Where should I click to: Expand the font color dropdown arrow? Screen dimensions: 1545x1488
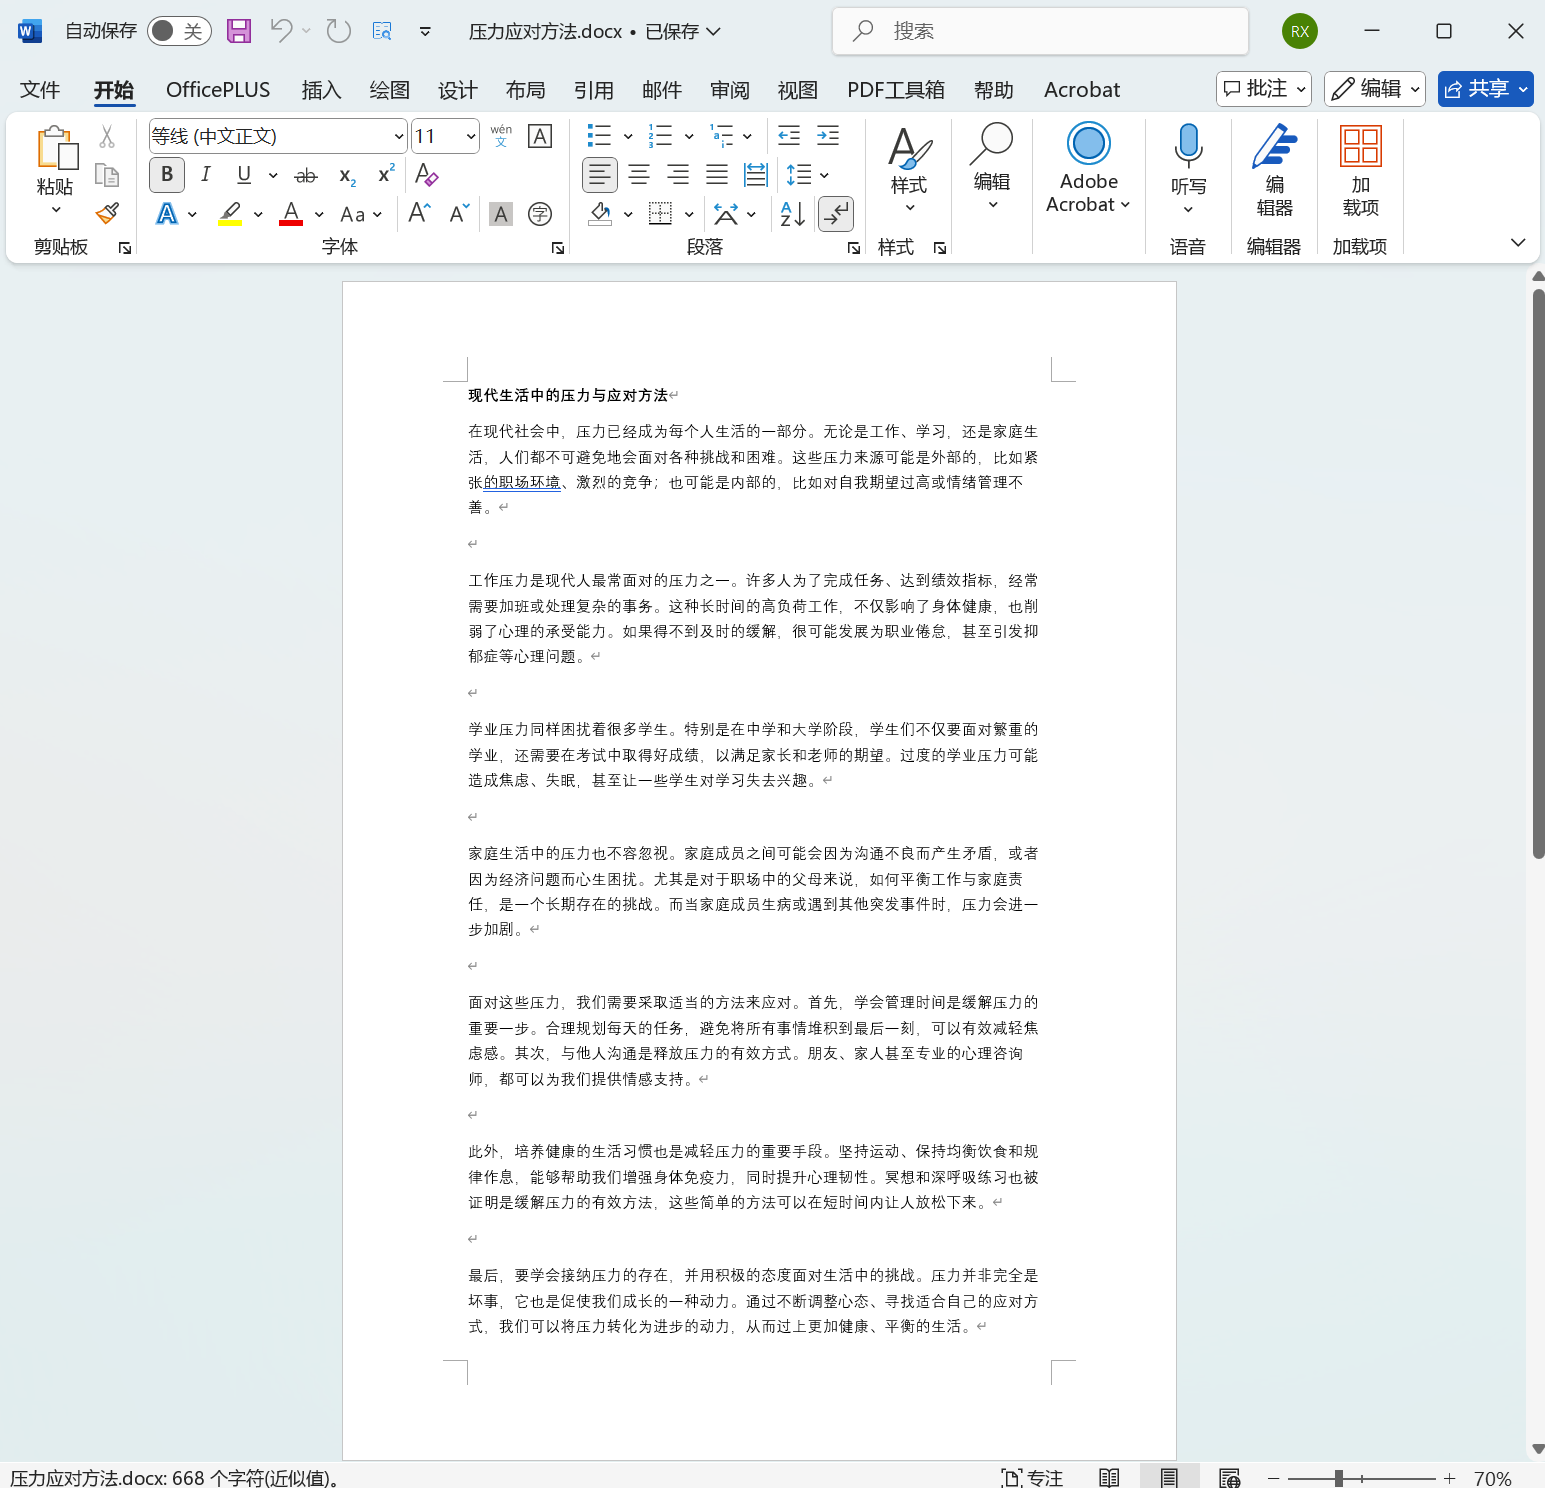pos(318,214)
